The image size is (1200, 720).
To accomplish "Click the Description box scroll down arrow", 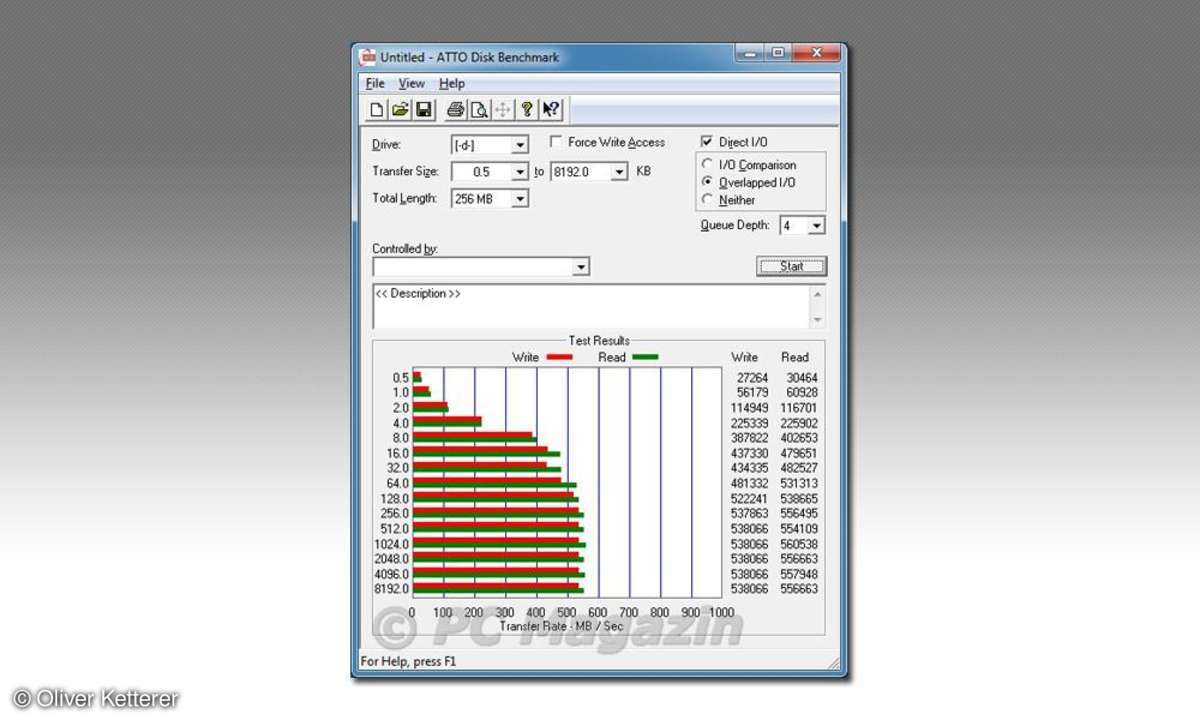I will click(818, 319).
